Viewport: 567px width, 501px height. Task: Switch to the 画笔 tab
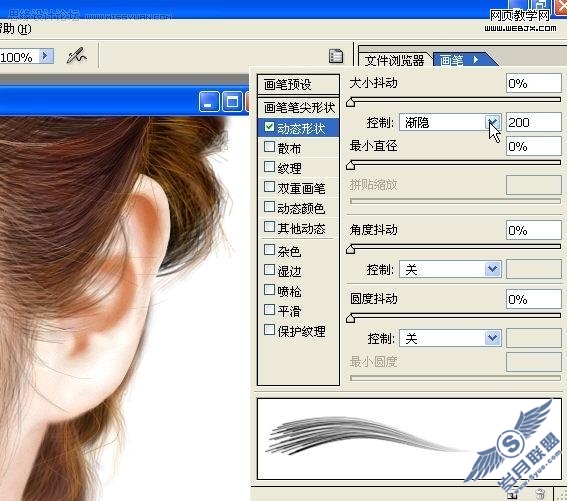click(452, 60)
